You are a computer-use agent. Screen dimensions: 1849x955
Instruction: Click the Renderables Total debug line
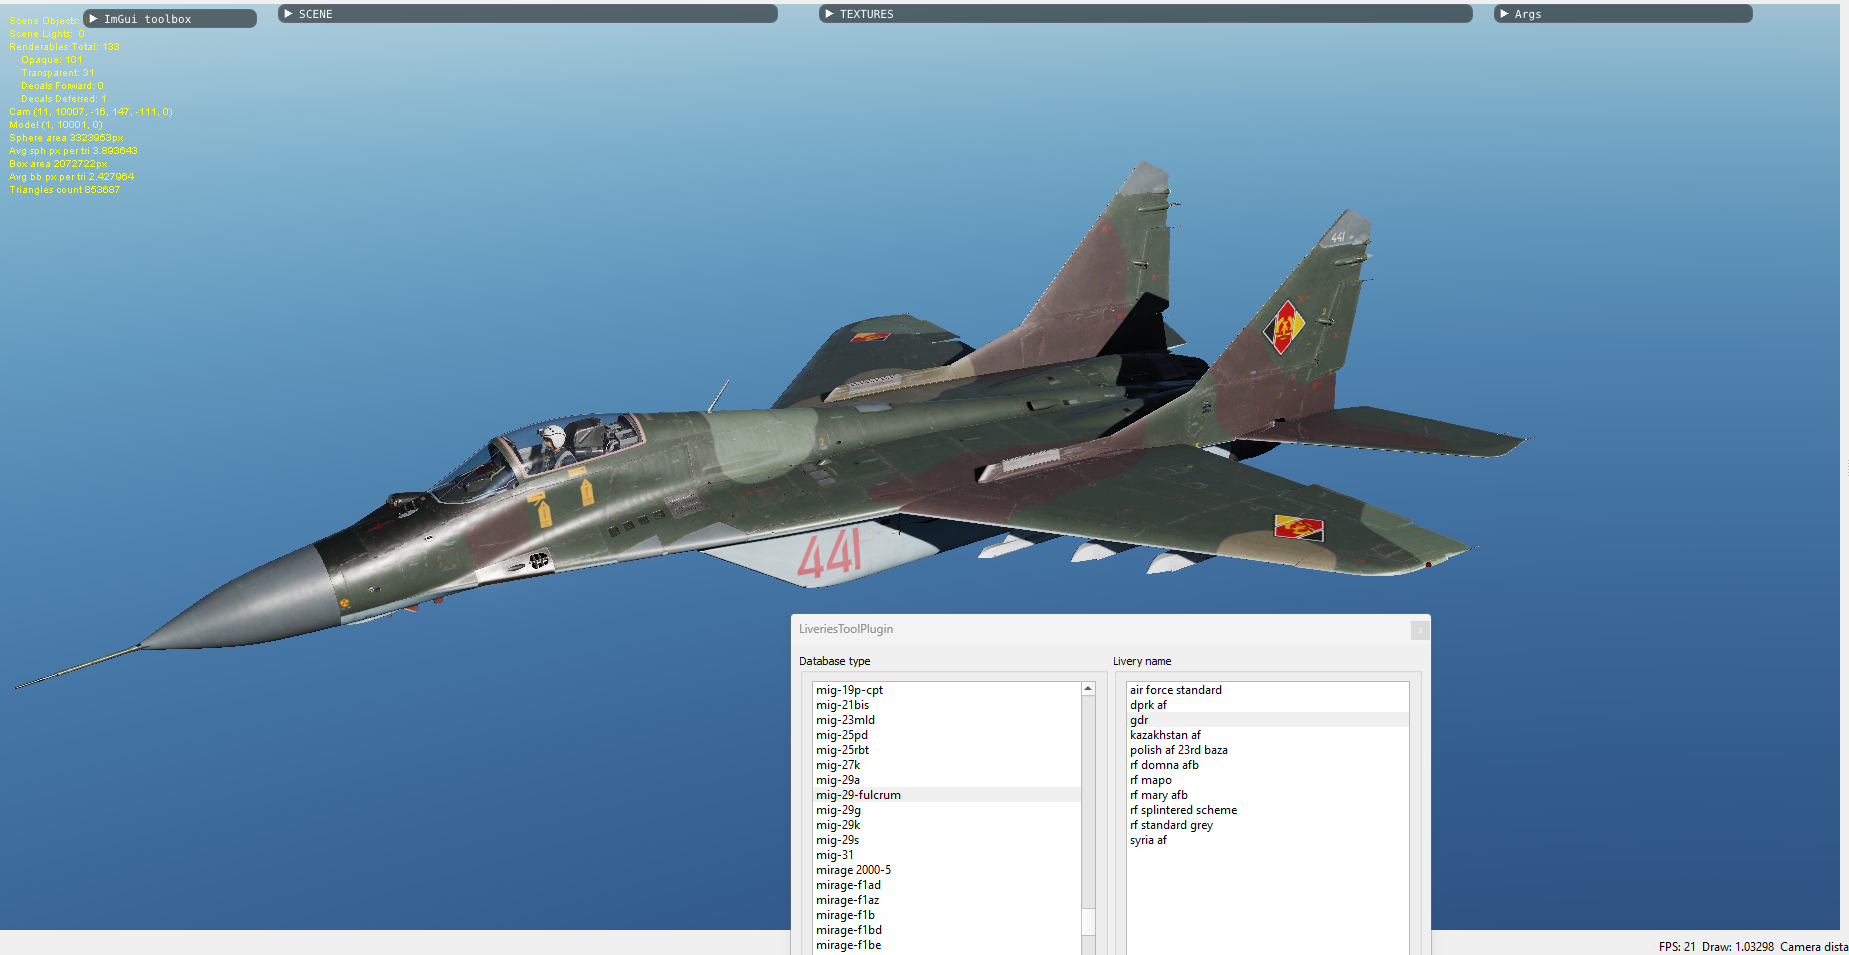[65, 47]
